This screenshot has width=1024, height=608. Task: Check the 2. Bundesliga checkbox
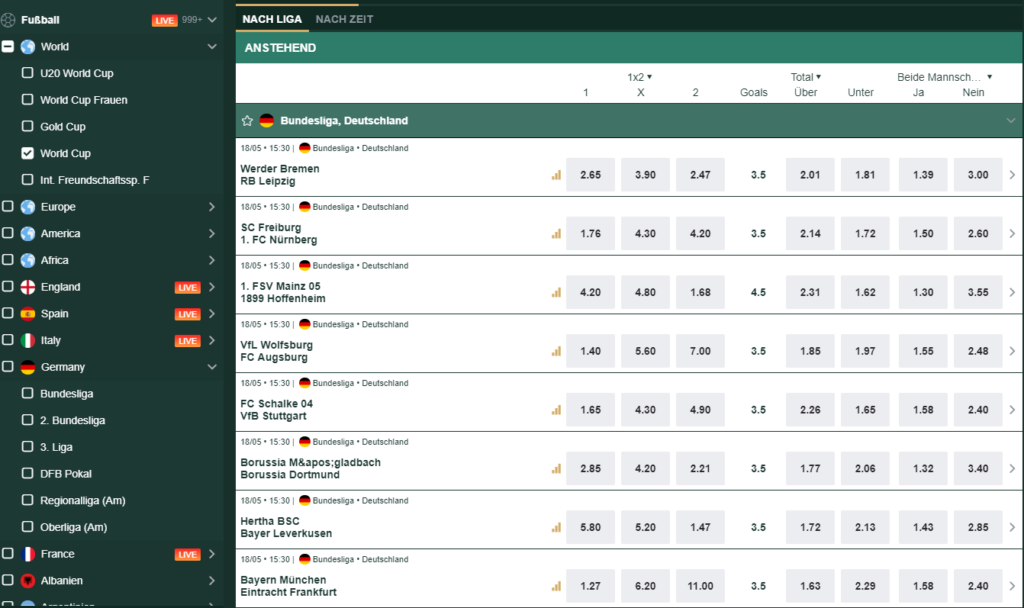[27, 420]
